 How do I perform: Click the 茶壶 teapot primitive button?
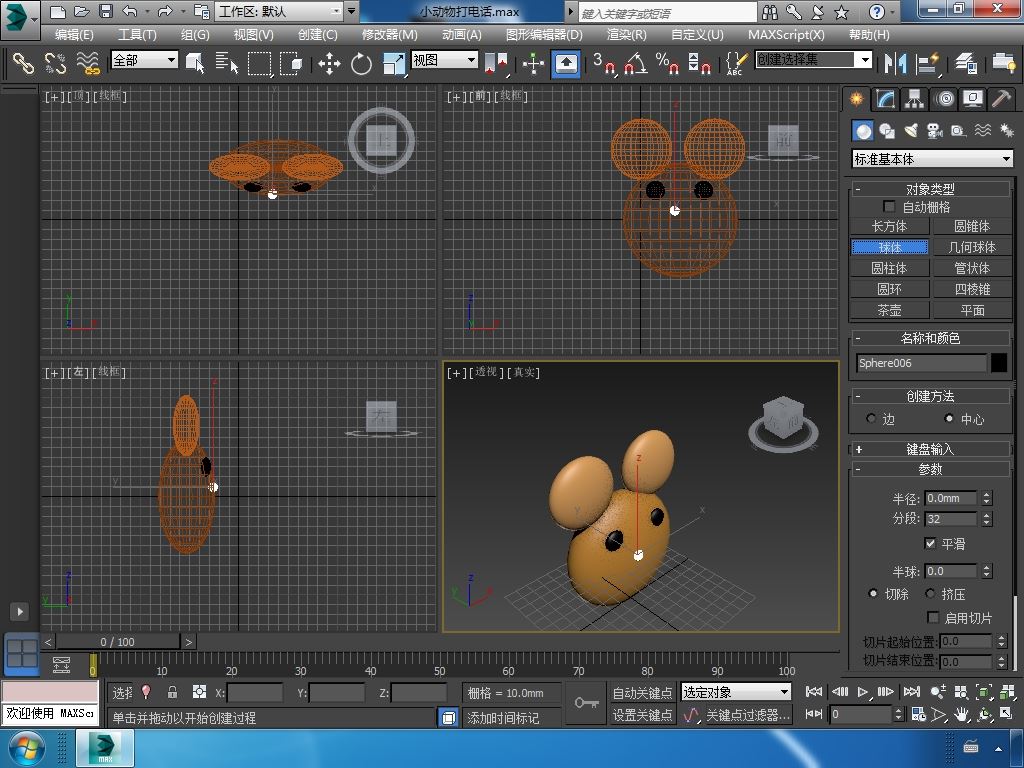tap(889, 310)
